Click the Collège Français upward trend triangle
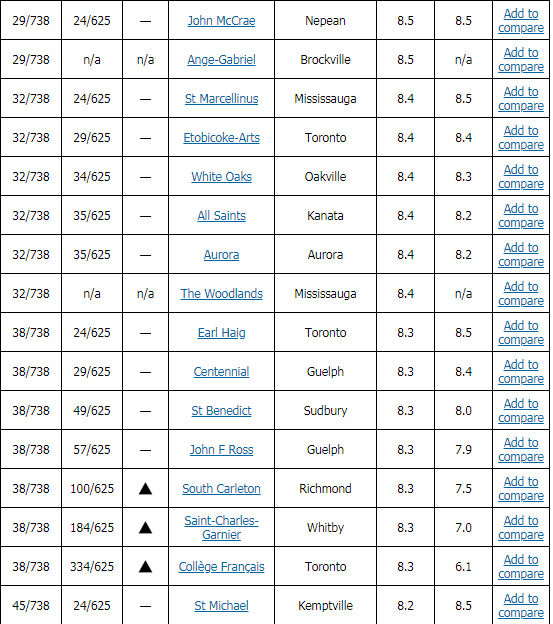The image size is (553, 624). (145, 567)
